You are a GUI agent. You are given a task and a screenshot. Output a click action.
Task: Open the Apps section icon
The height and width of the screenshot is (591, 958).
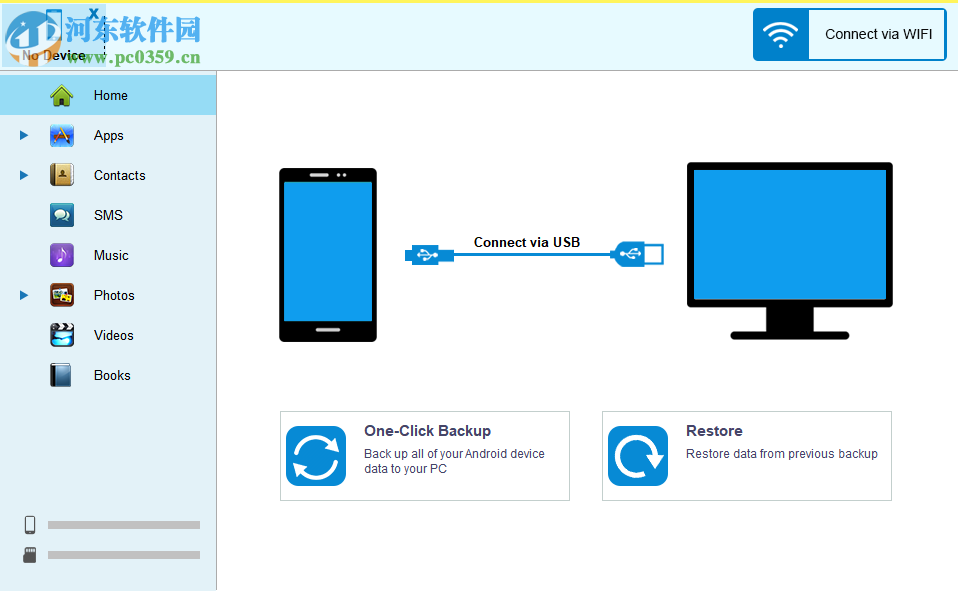point(61,135)
